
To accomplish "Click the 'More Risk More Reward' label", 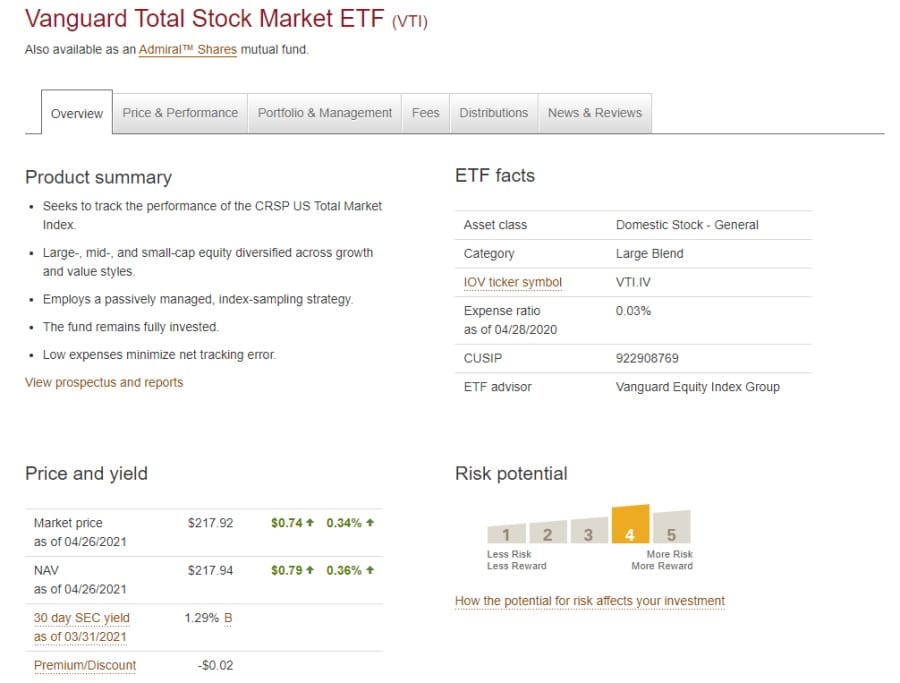I will tap(662, 560).
